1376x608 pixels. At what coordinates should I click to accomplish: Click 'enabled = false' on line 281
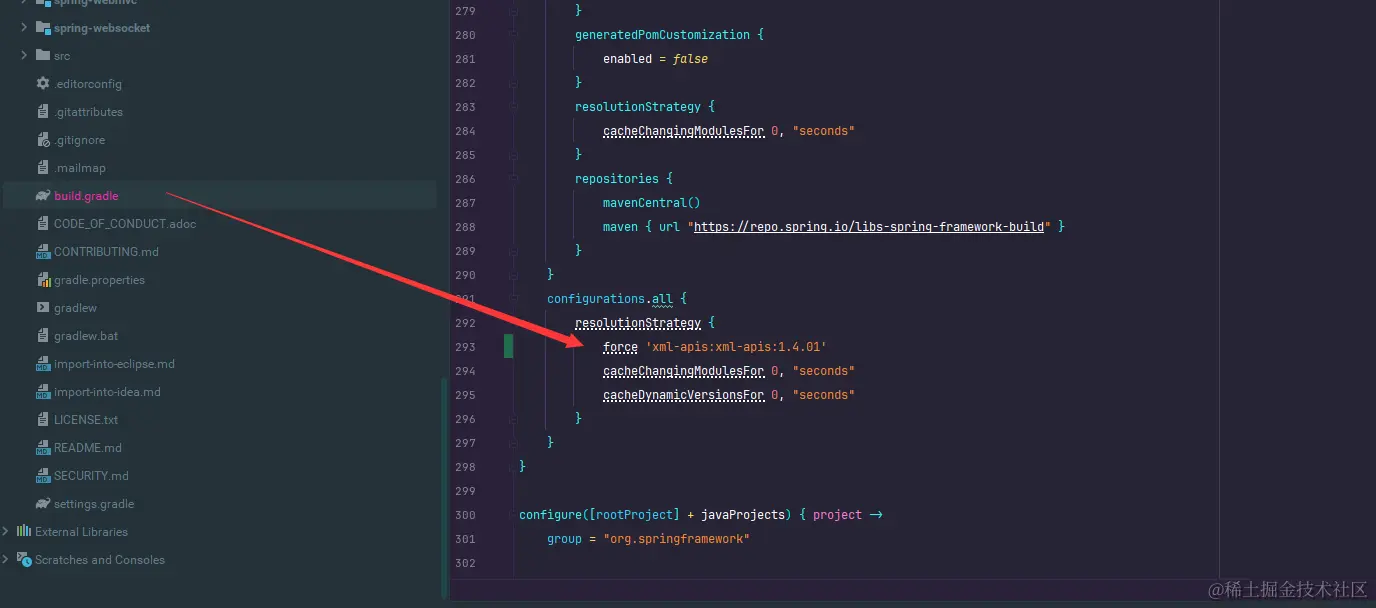point(655,59)
